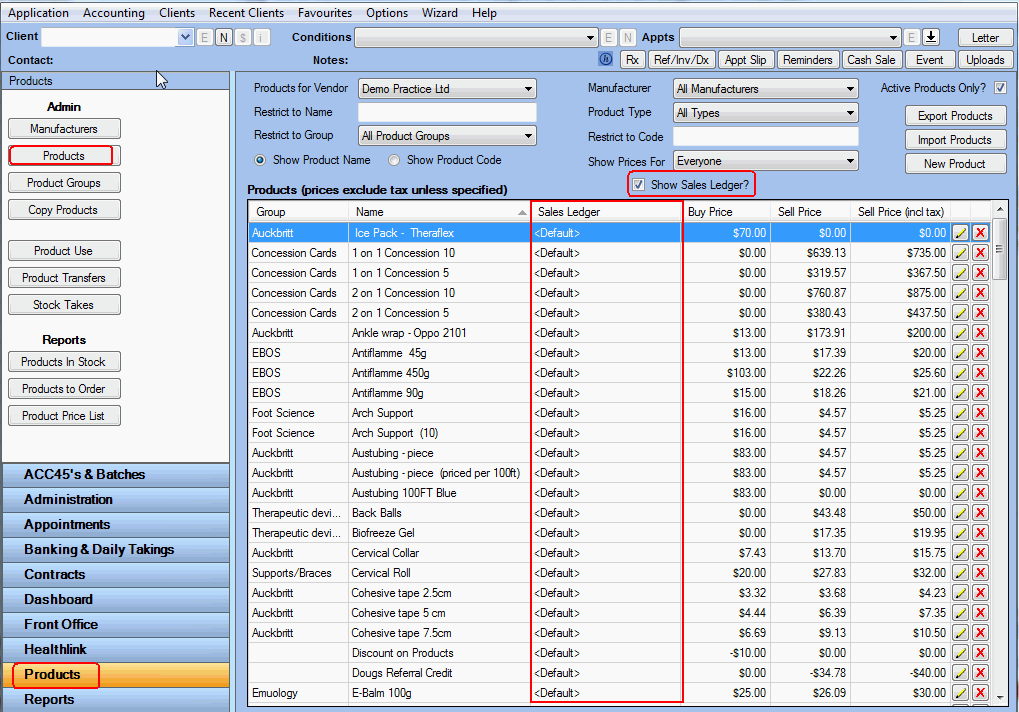Image resolution: width=1019 pixels, height=712 pixels.
Task: Sort by the Name column header
Action: pos(439,212)
